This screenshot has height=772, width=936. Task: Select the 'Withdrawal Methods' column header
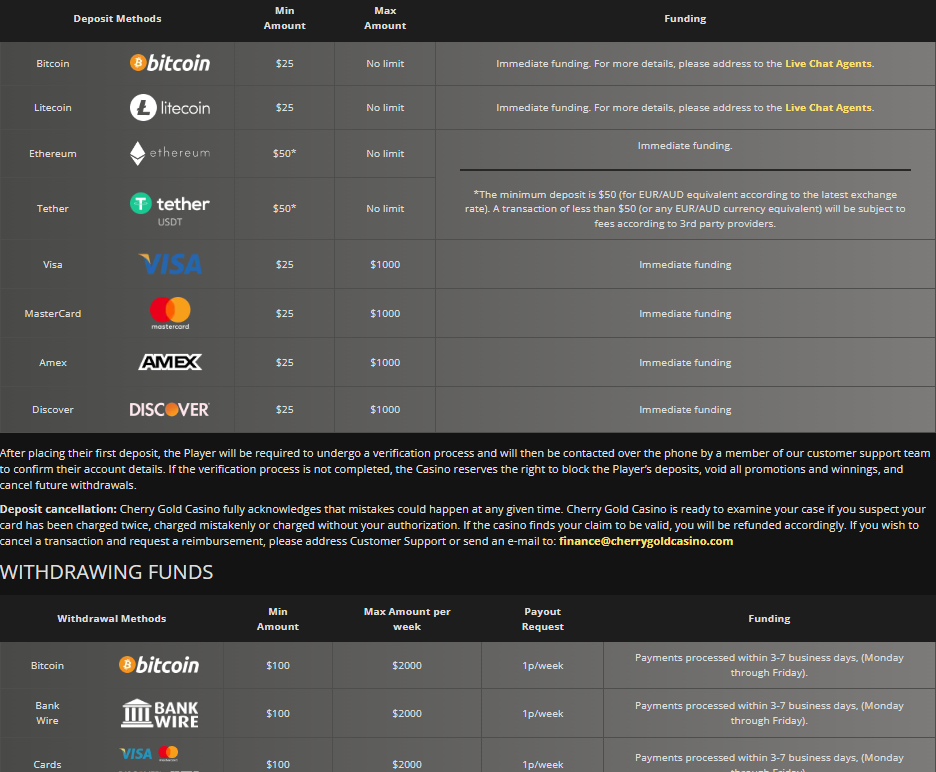[x=112, y=619]
